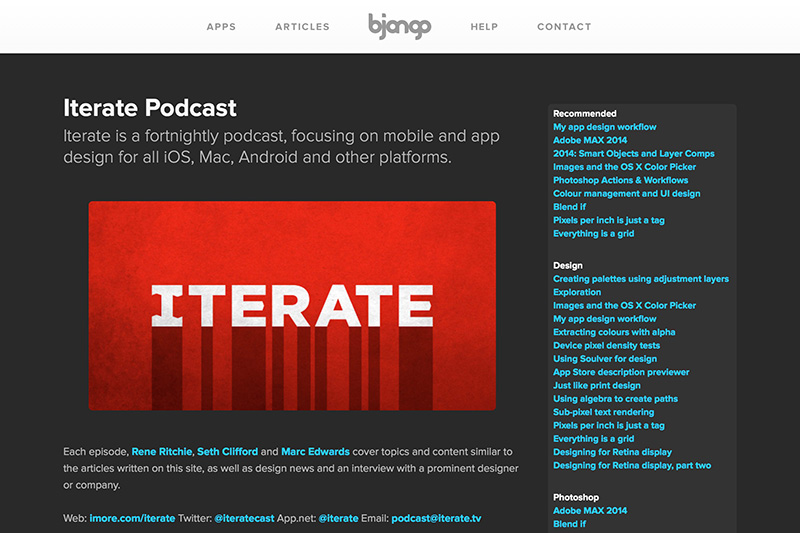800x533 pixels.
Task: Open 'Everything is a grid' under Design
Action: (x=593, y=439)
